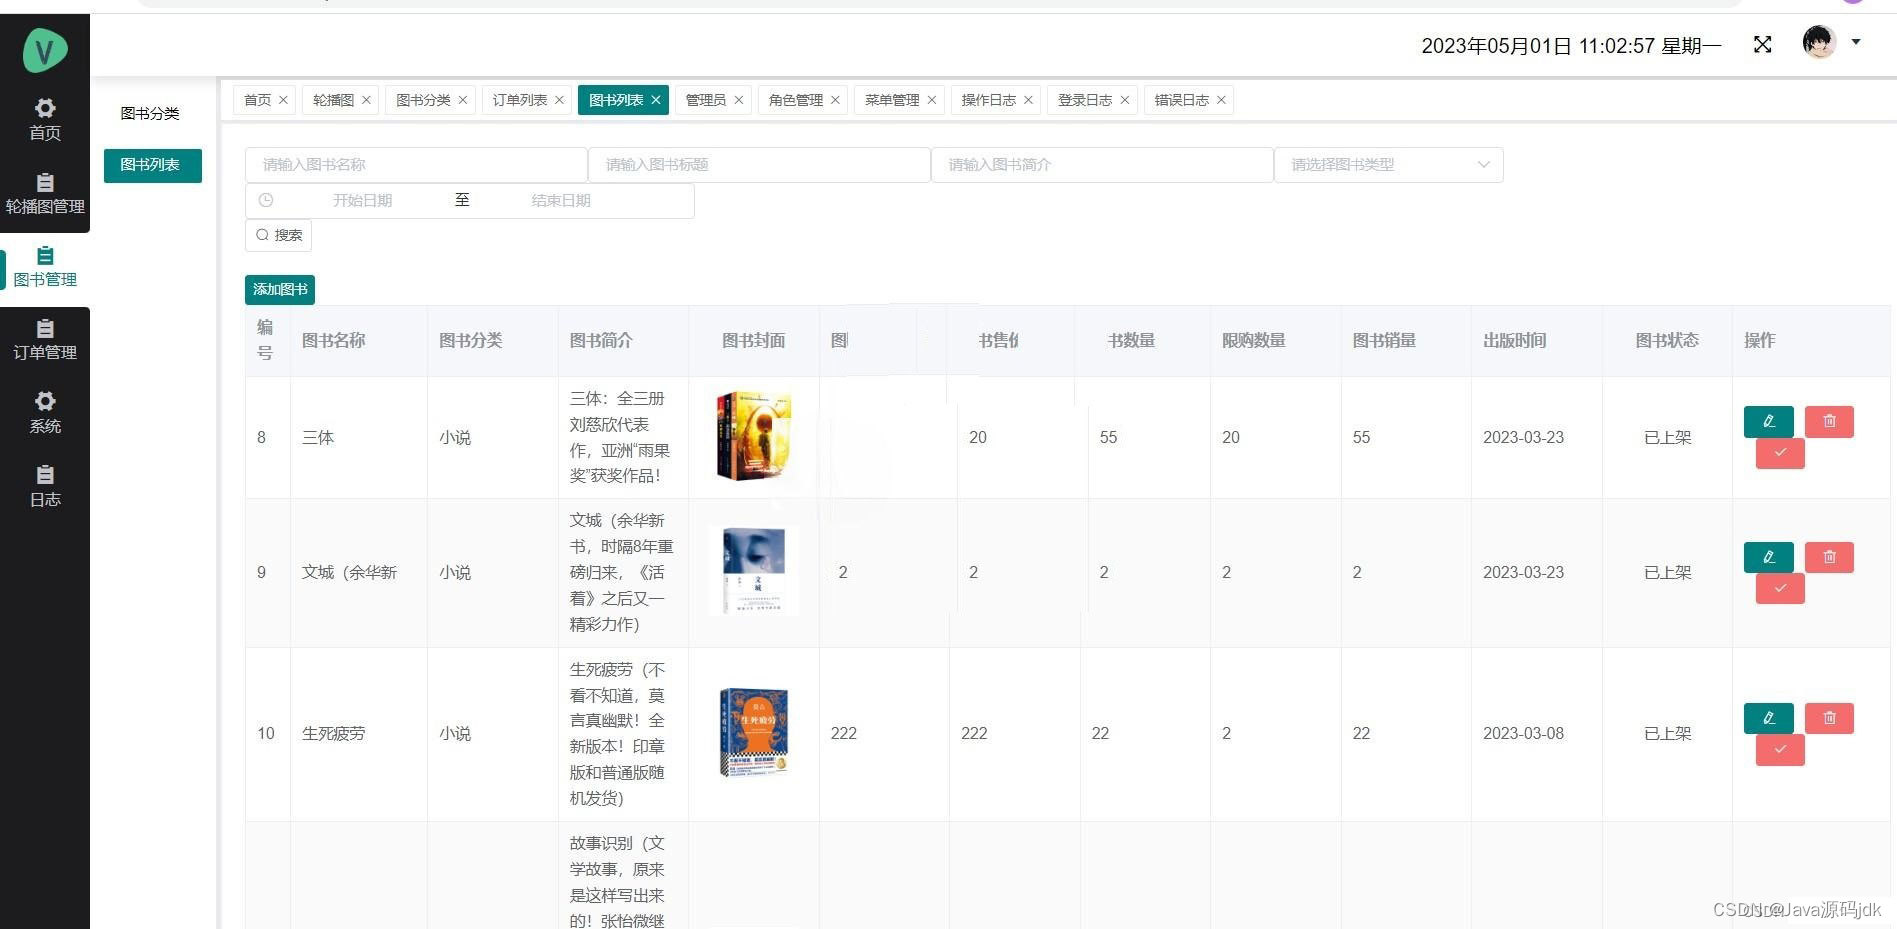Image resolution: width=1897 pixels, height=929 pixels.
Task: Delete the 三体 book row
Action: (x=1829, y=421)
